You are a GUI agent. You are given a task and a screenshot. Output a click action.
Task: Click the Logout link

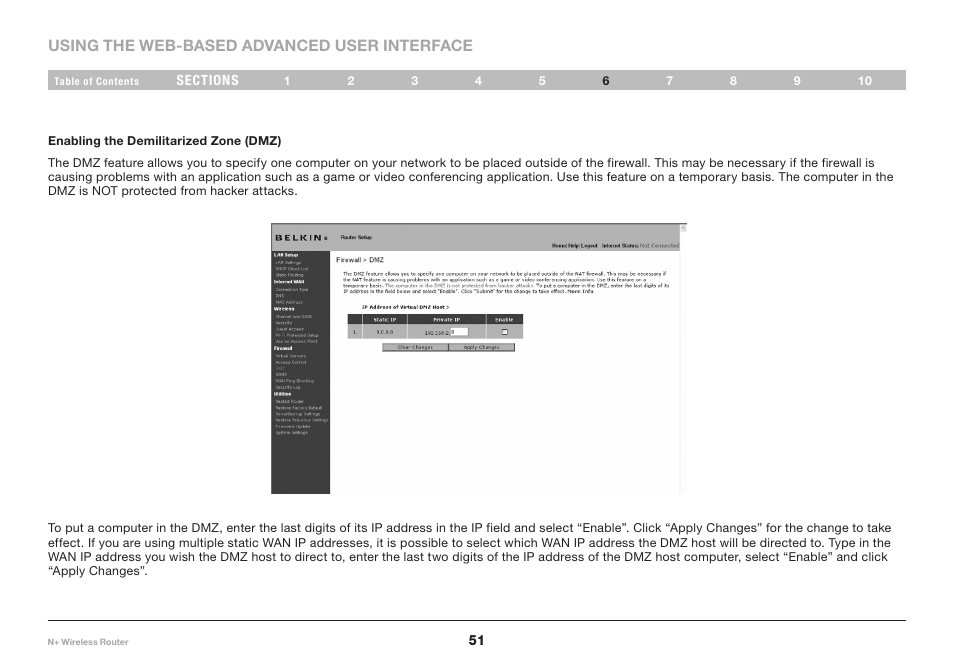tap(589, 246)
